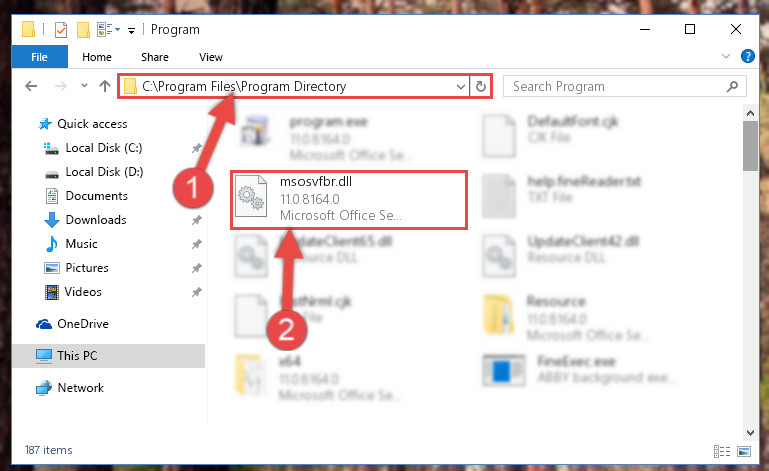This screenshot has width=769, height=471.
Task: Open the recent locations dropdown arrow
Action: (84, 86)
